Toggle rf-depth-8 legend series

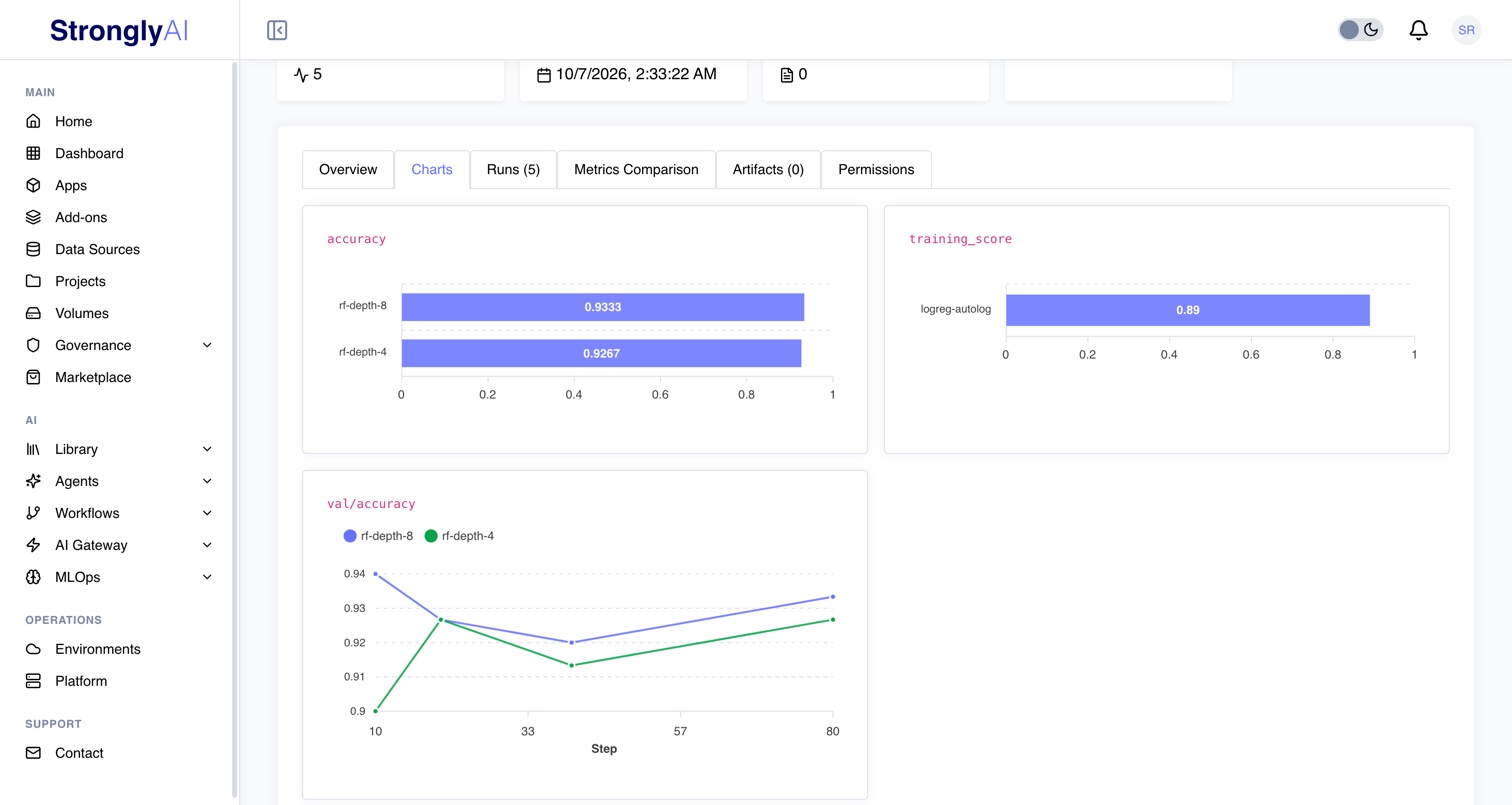[x=378, y=536]
